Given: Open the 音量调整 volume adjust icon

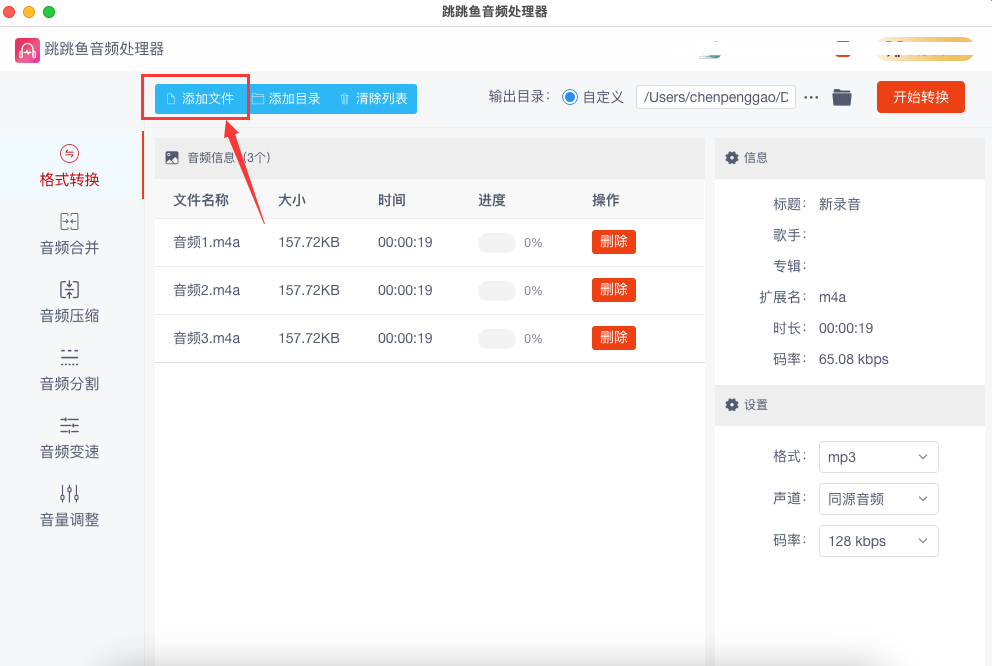Looking at the screenshot, I should 69,493.
